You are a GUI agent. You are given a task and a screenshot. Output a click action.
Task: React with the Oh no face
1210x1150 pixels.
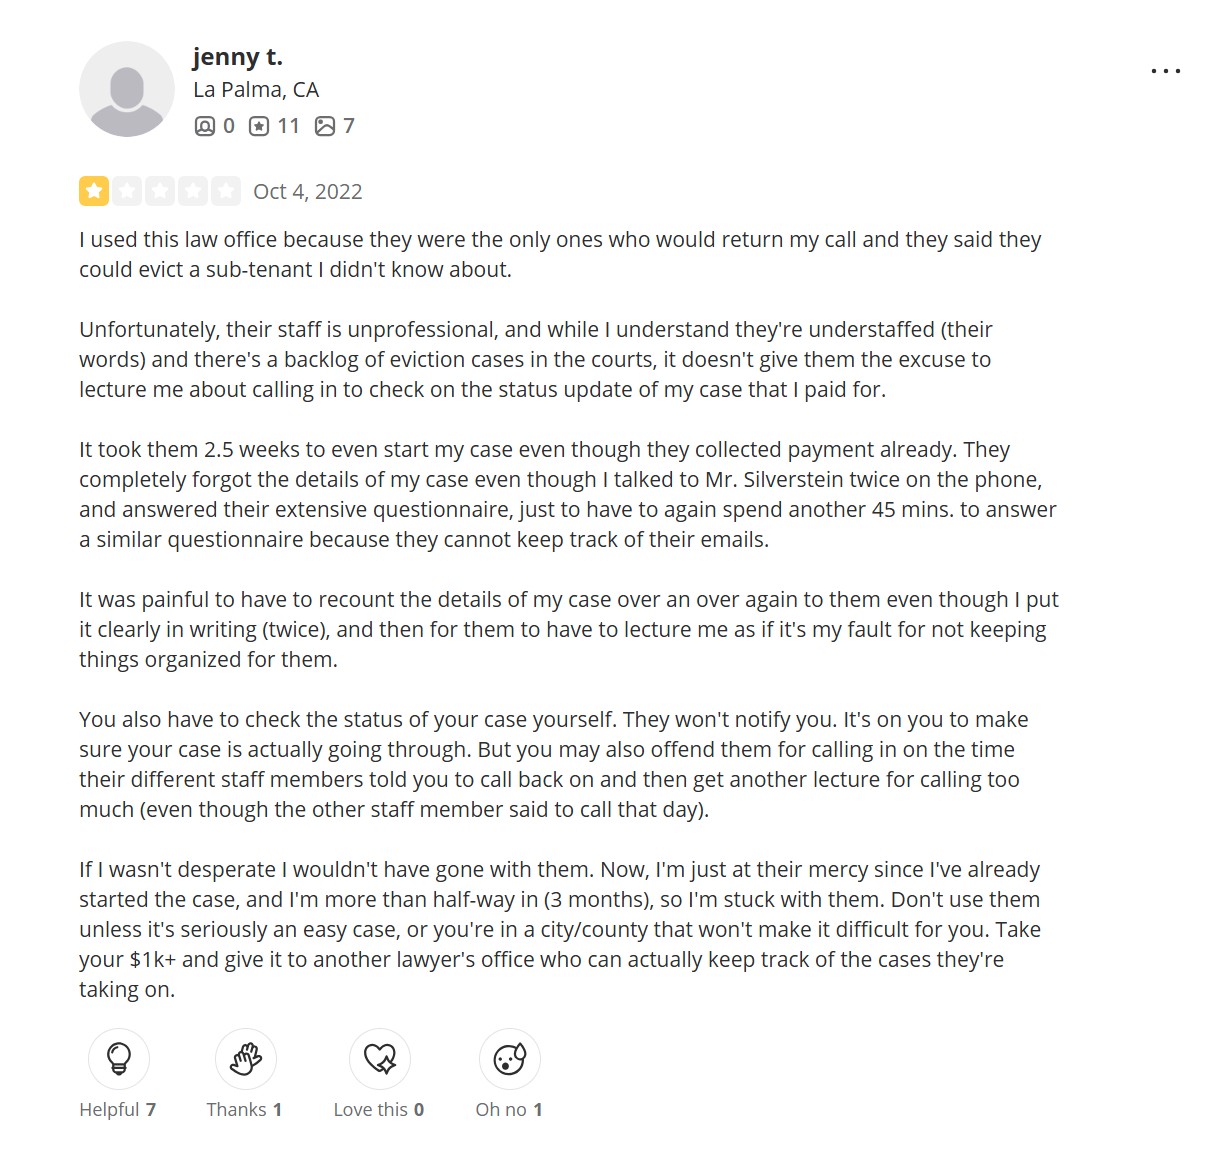tap(509, 1058)
